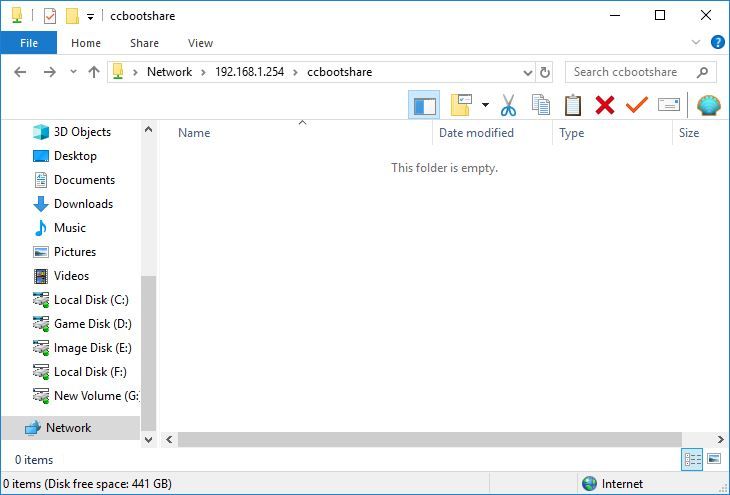730x495 pixels.
Task: Switch to Large icons view in status bar
Action: click(714, 459)
